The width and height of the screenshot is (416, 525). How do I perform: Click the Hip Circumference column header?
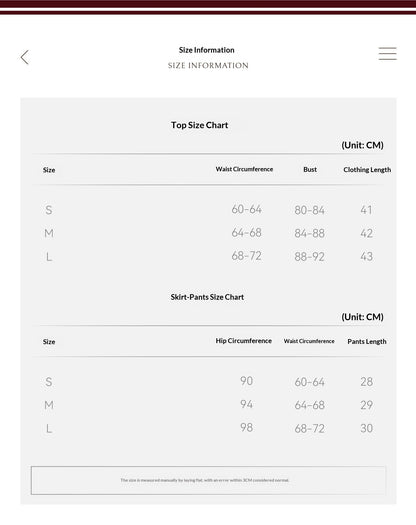[244, 341]
